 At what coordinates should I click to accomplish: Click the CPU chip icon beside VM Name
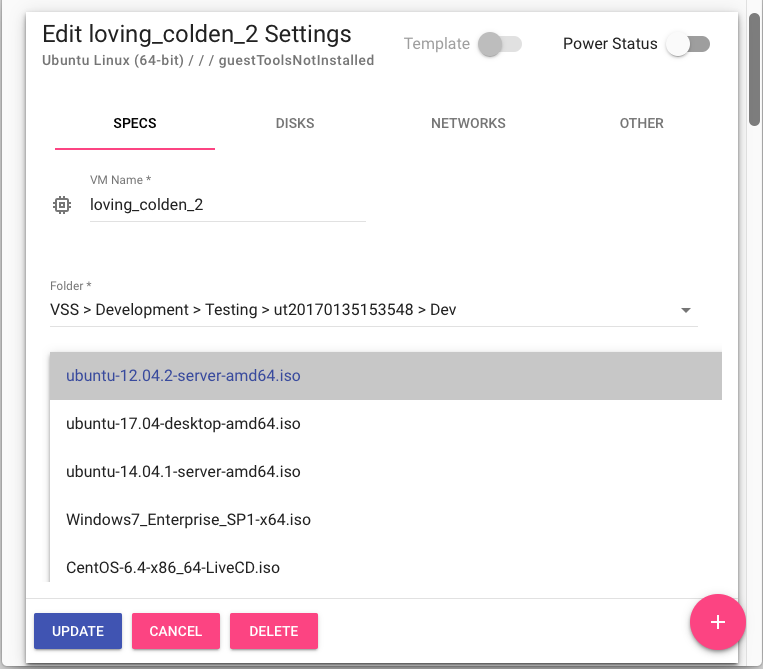point(62,205)
